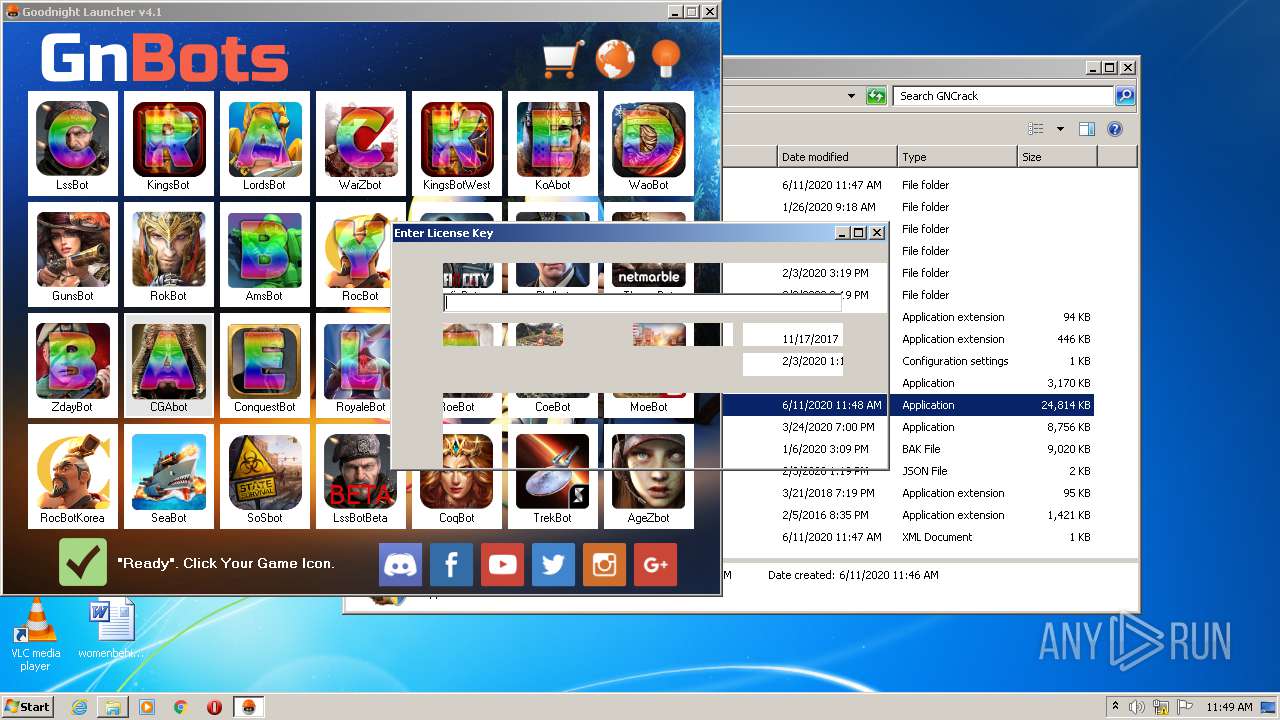Open the Discord social link
Screen dimensions: 1280x720
400,565
